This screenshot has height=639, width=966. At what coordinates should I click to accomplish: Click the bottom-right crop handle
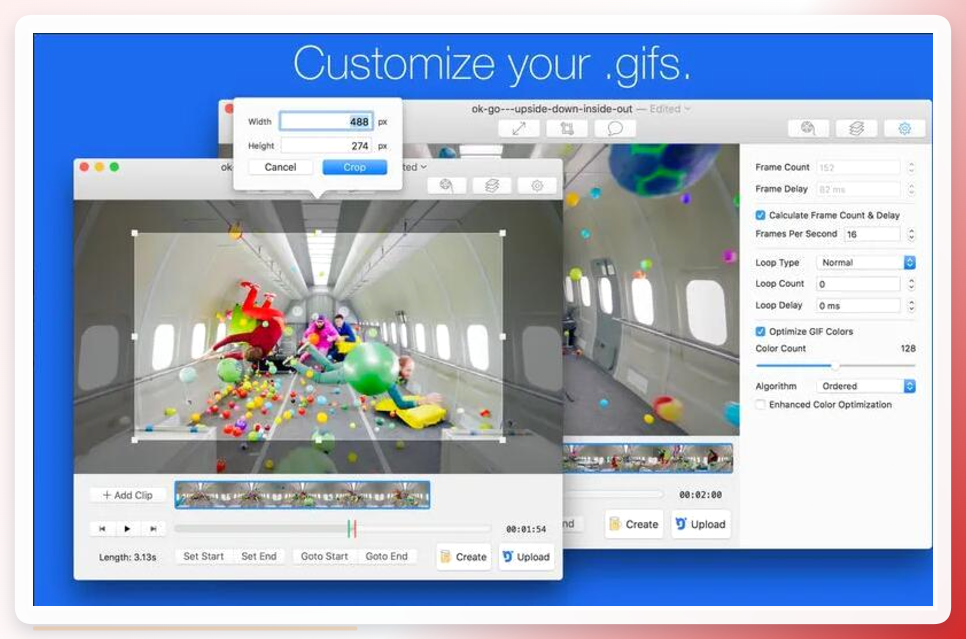tap(503, 440)
